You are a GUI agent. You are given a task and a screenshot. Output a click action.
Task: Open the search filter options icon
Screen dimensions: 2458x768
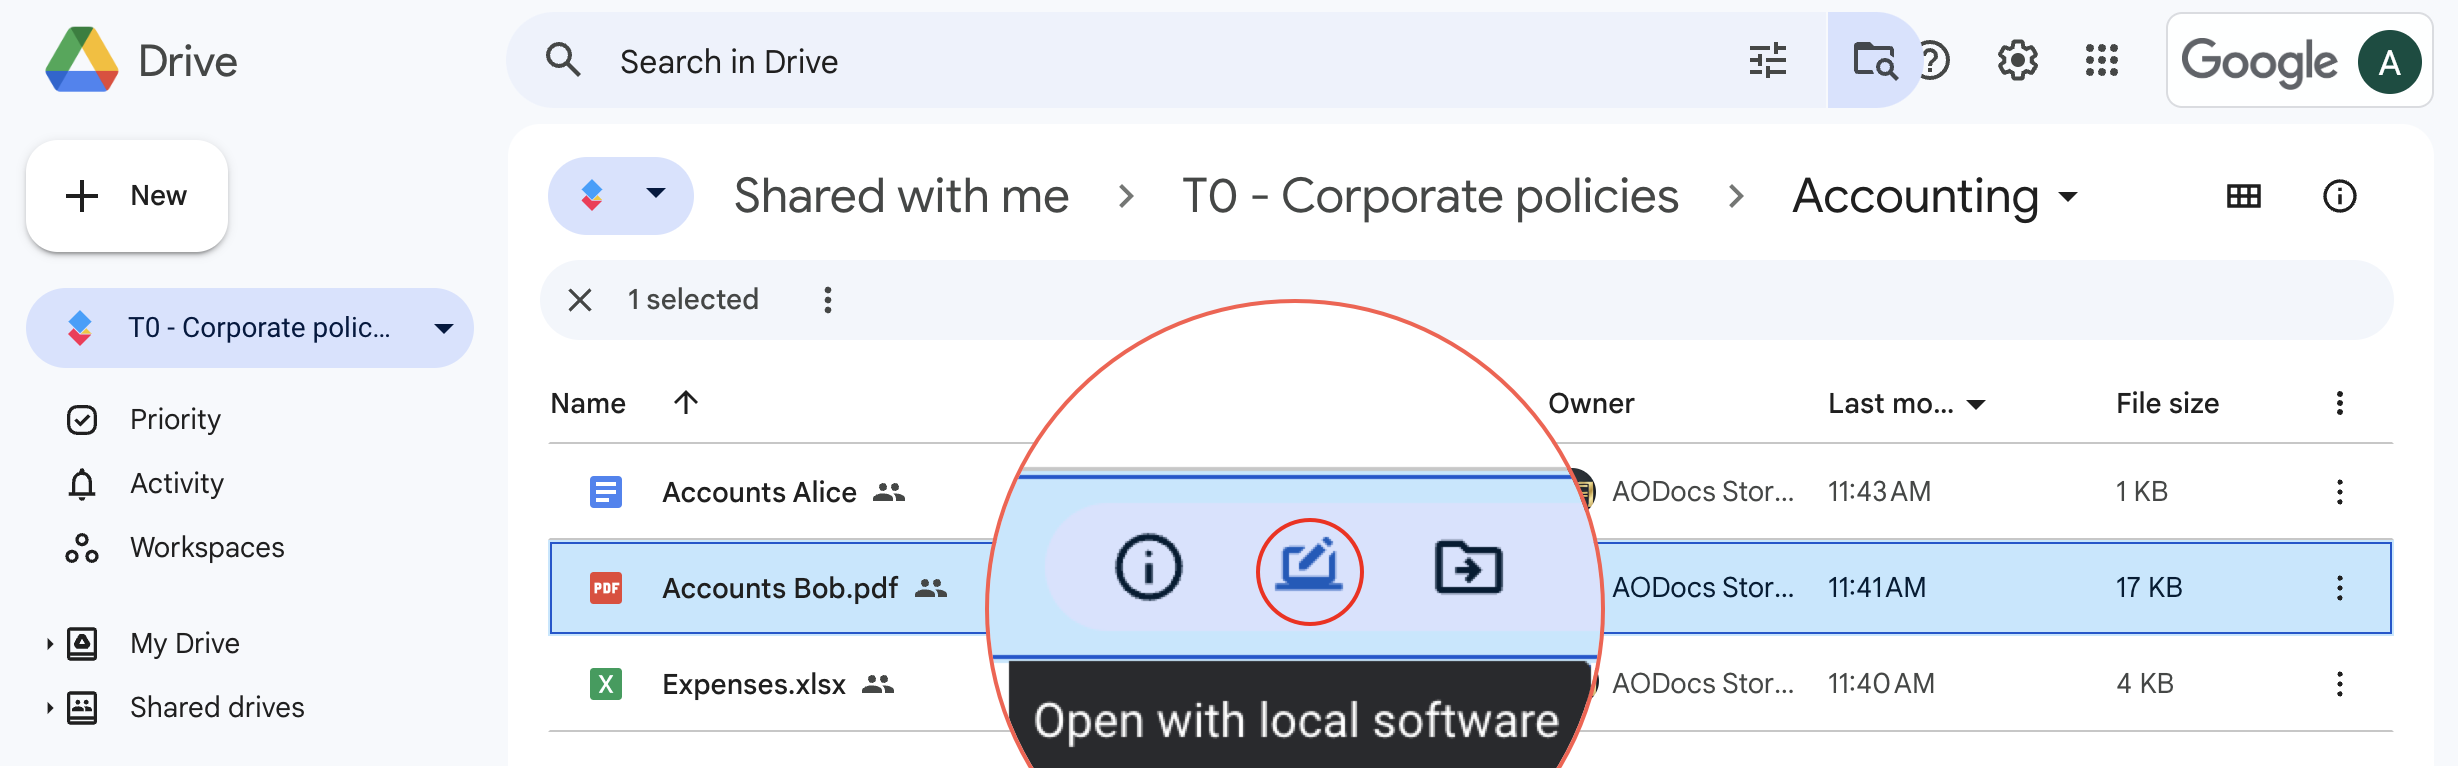tap(1768, 61)
